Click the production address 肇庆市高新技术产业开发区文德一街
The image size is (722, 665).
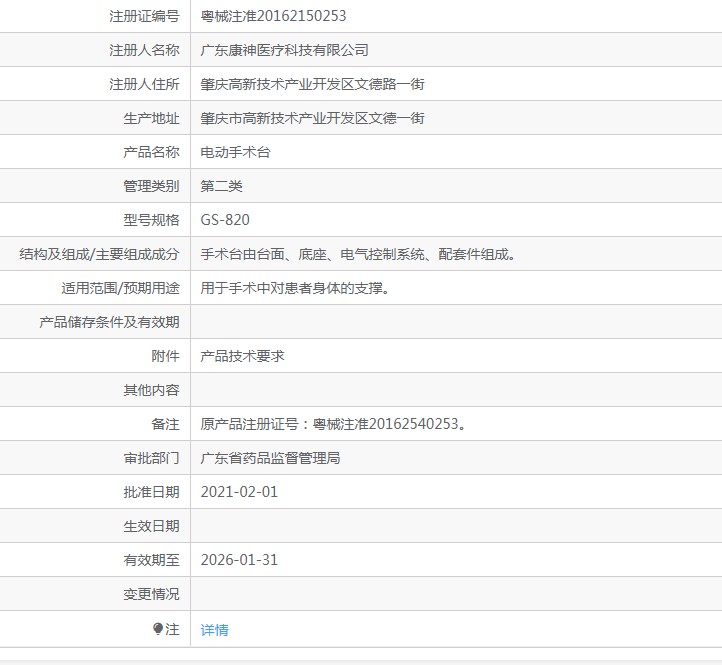312,118
